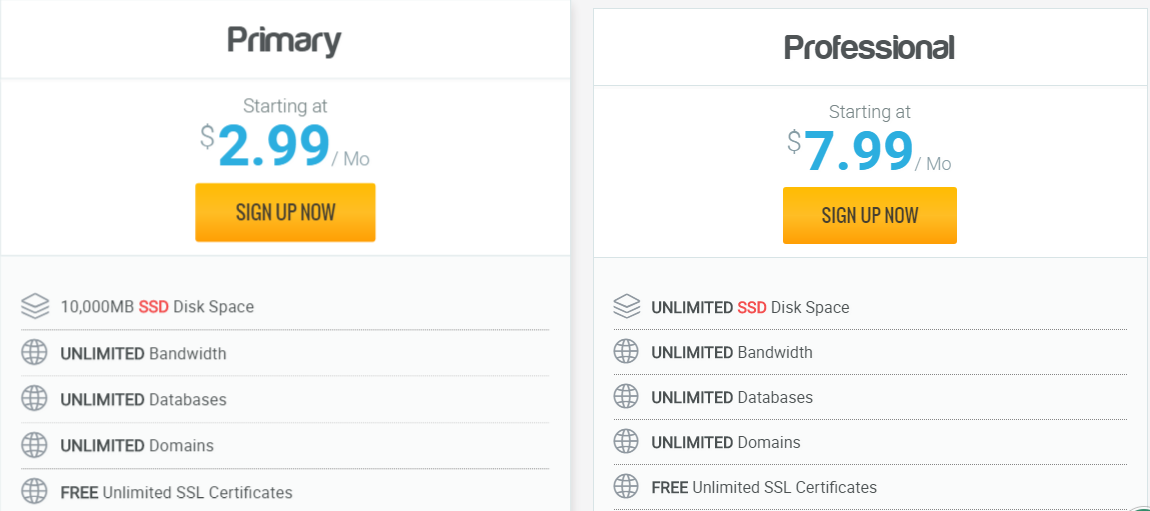Click globe icon beside Primary plan's Unlimited Domains

[35, 445]
